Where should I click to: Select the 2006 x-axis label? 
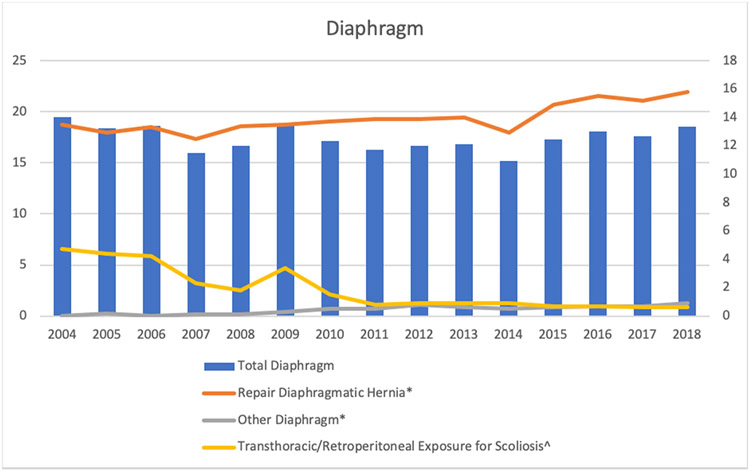(151, 334)
